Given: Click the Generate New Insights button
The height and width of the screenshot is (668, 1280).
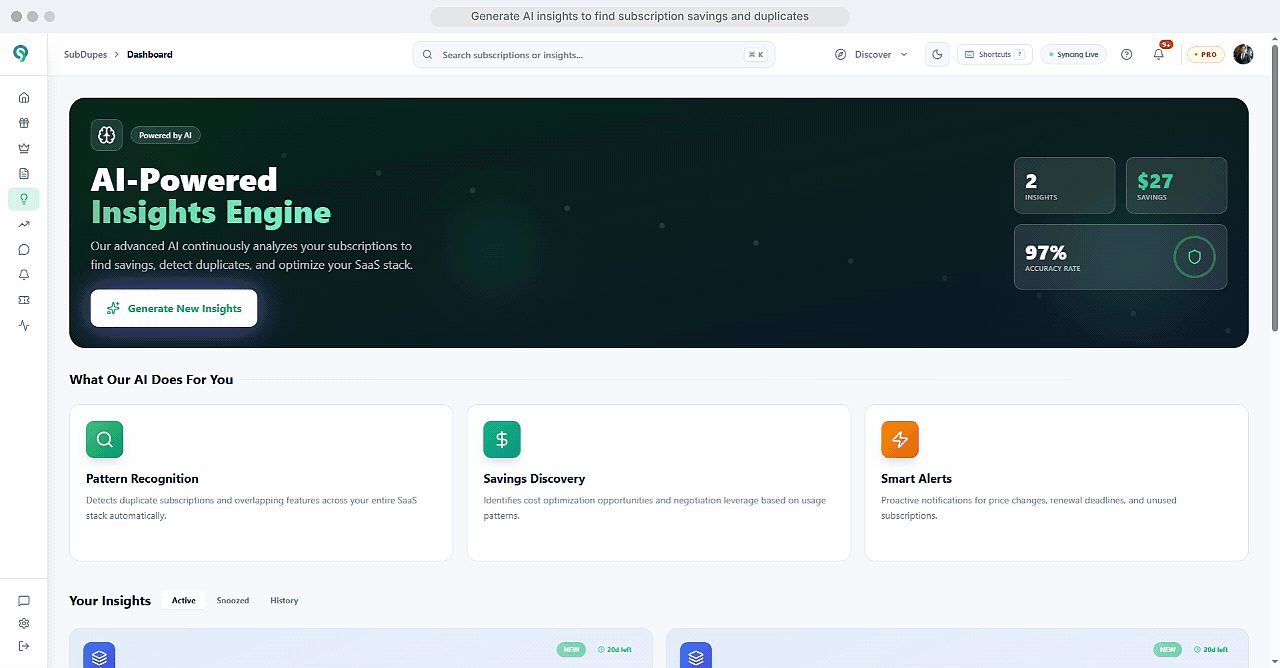Looking at the screenshot, I should [x=173, y=308].
